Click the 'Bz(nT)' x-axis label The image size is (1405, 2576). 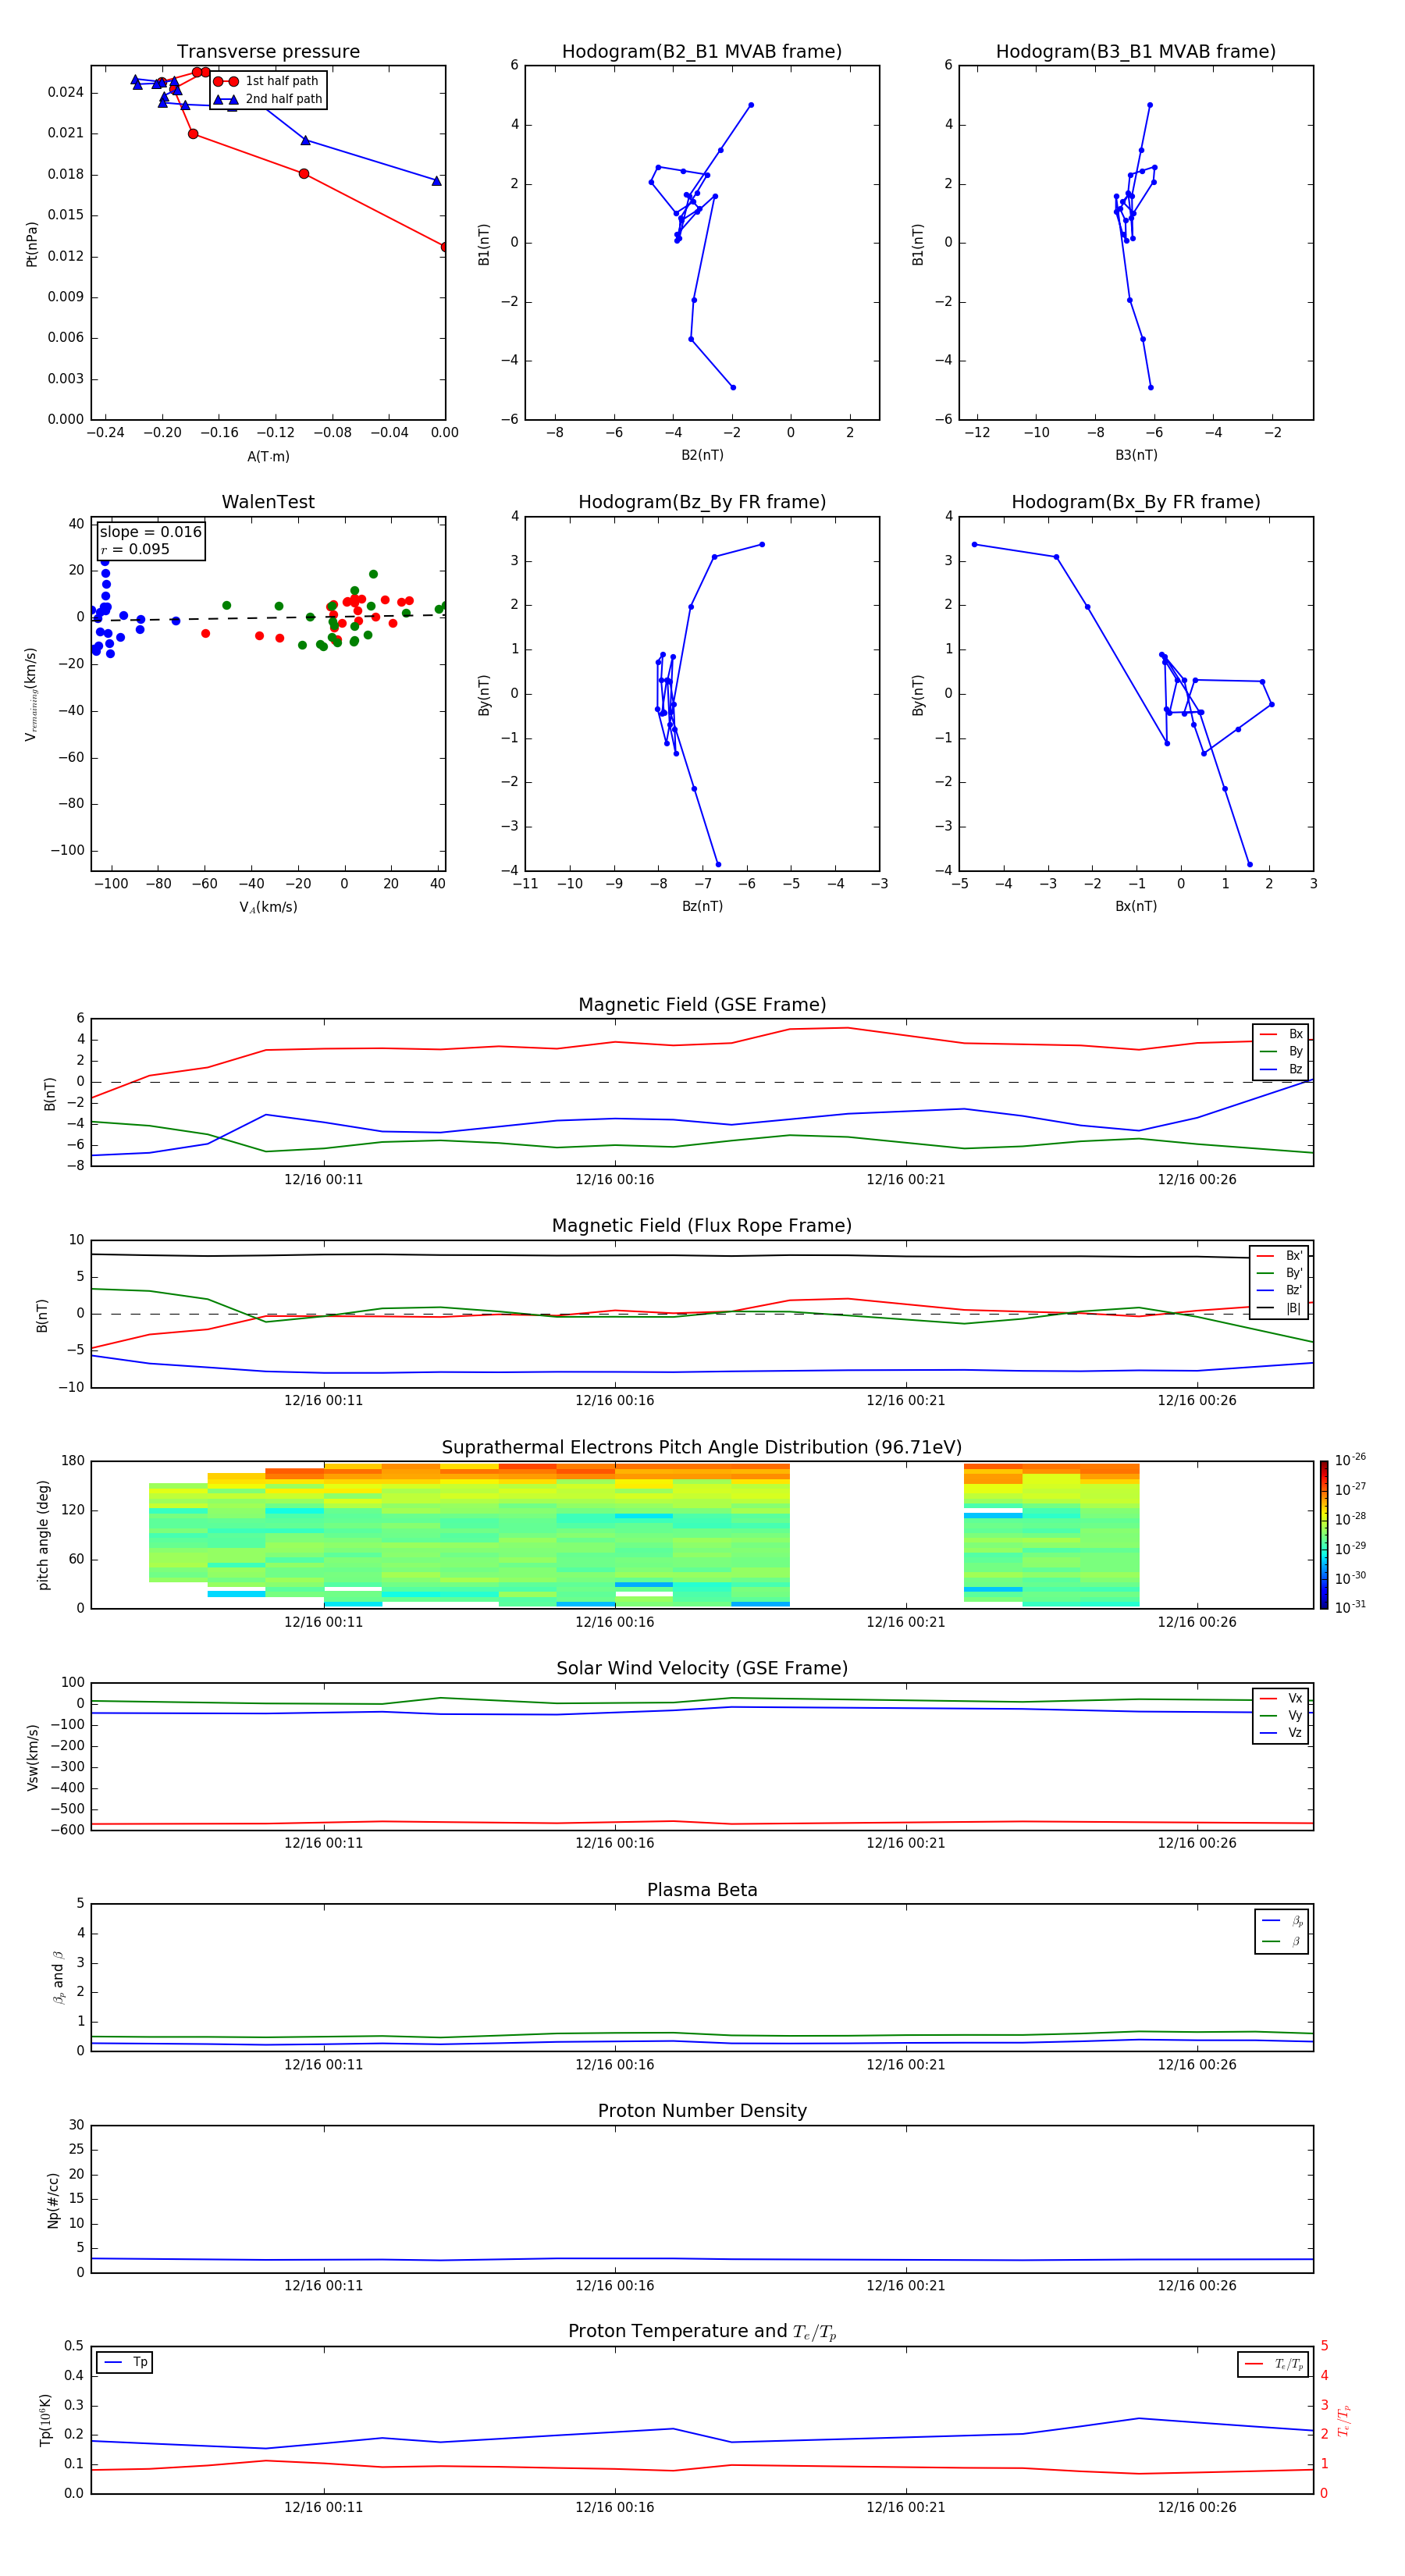[x=702, y=906]
